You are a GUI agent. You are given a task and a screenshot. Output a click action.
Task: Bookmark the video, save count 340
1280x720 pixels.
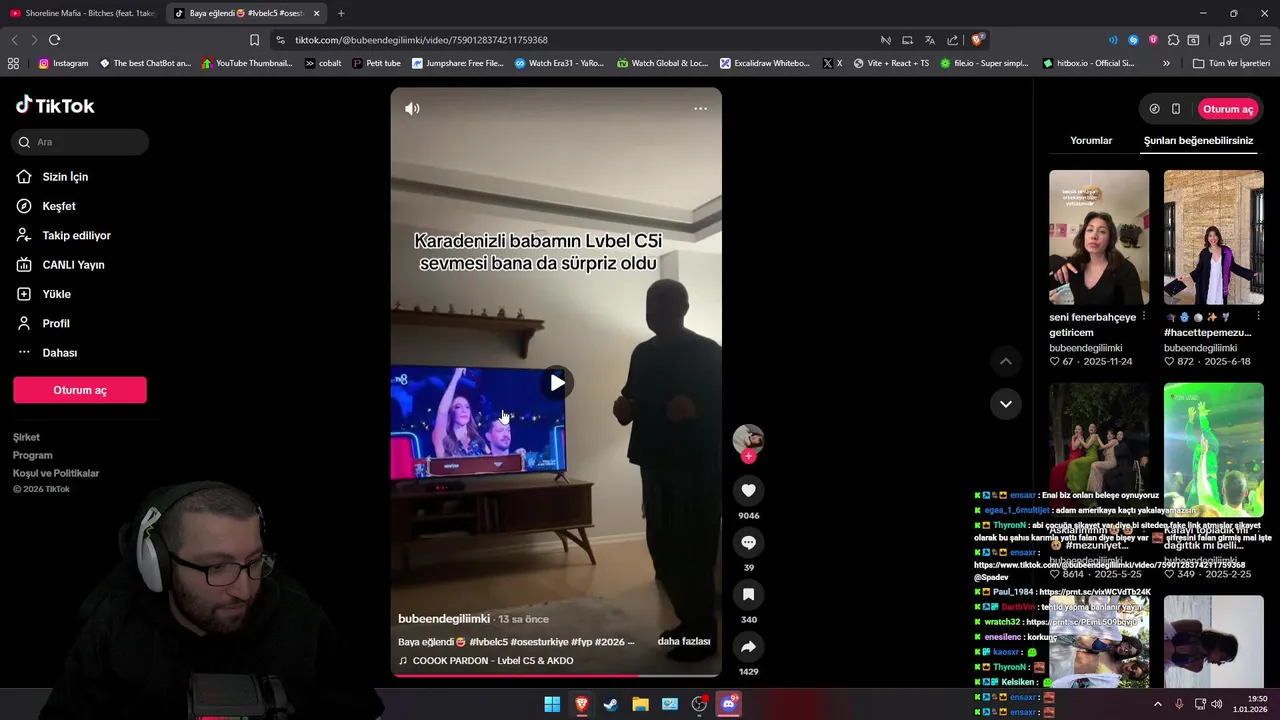[748, 594]
